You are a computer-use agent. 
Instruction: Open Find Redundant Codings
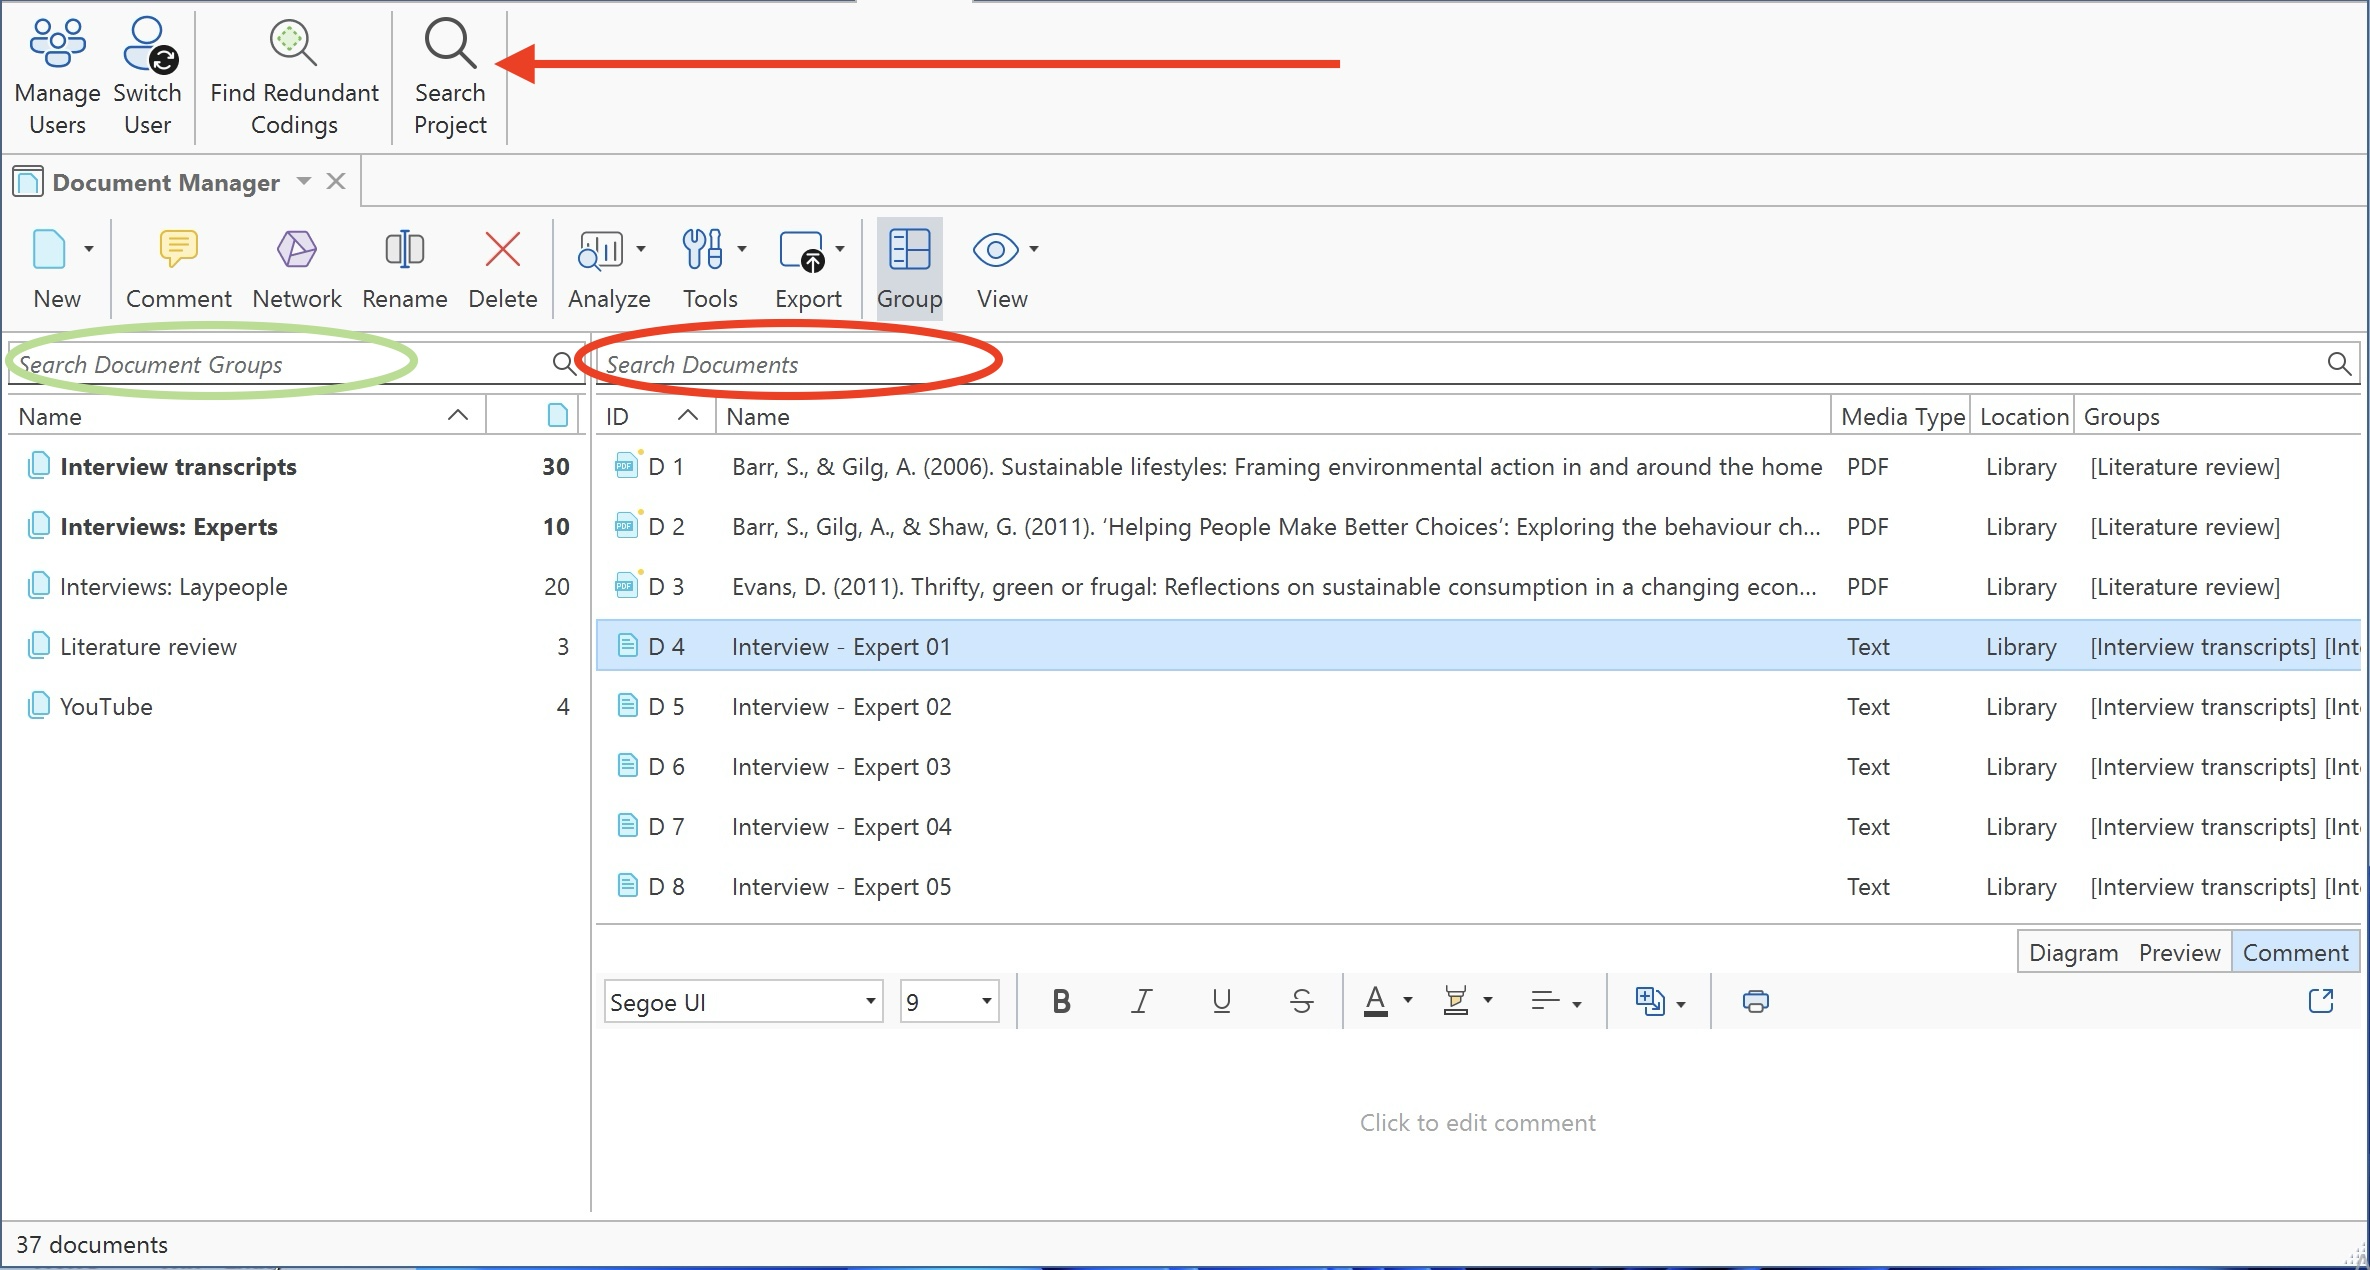point(293,70)
